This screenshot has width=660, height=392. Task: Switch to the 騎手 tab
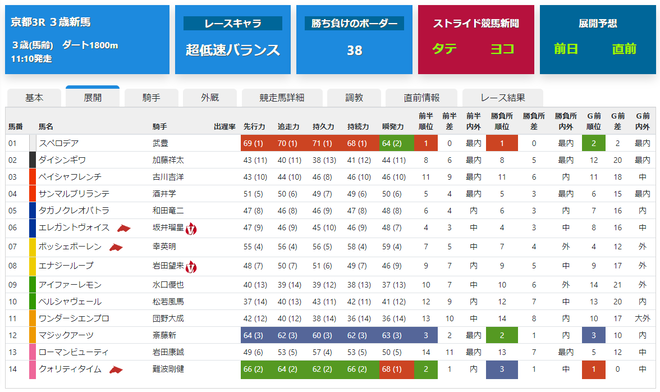[151, 98]
